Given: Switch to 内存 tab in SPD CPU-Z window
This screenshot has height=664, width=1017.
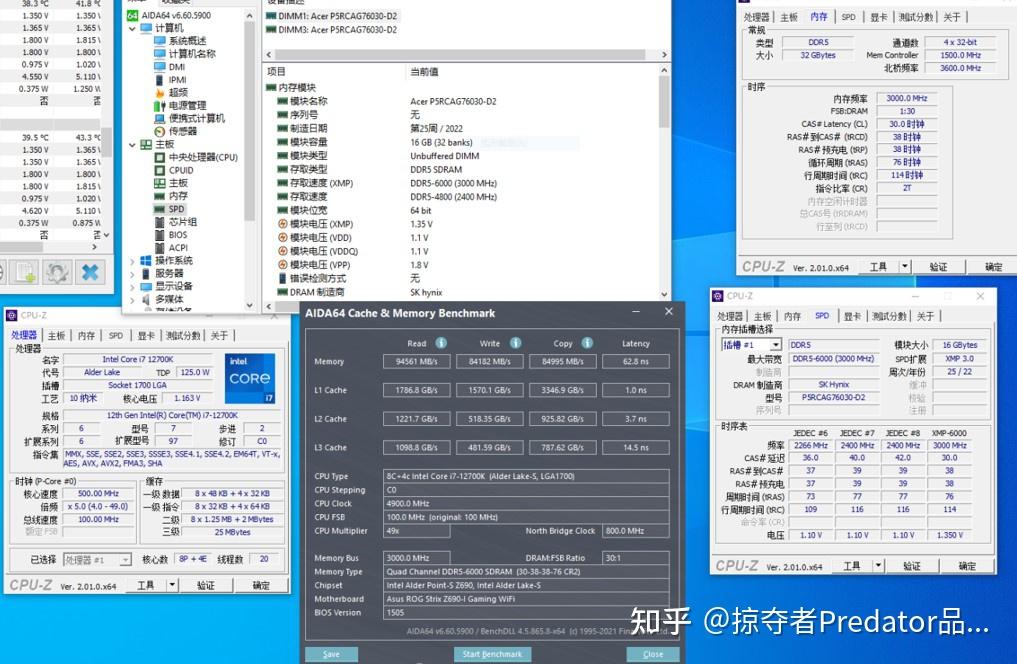Looking at the screenshot, I should pos(792,316).
